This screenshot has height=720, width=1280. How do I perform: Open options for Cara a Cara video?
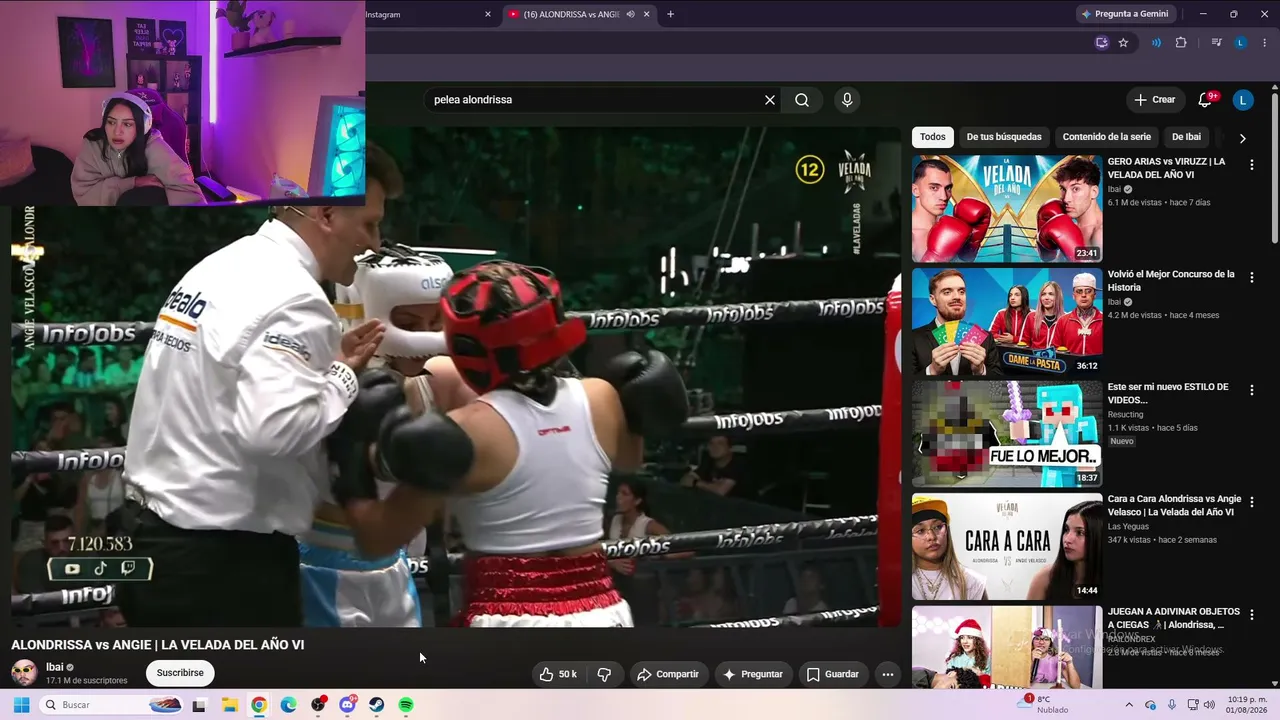point(1251,503)
